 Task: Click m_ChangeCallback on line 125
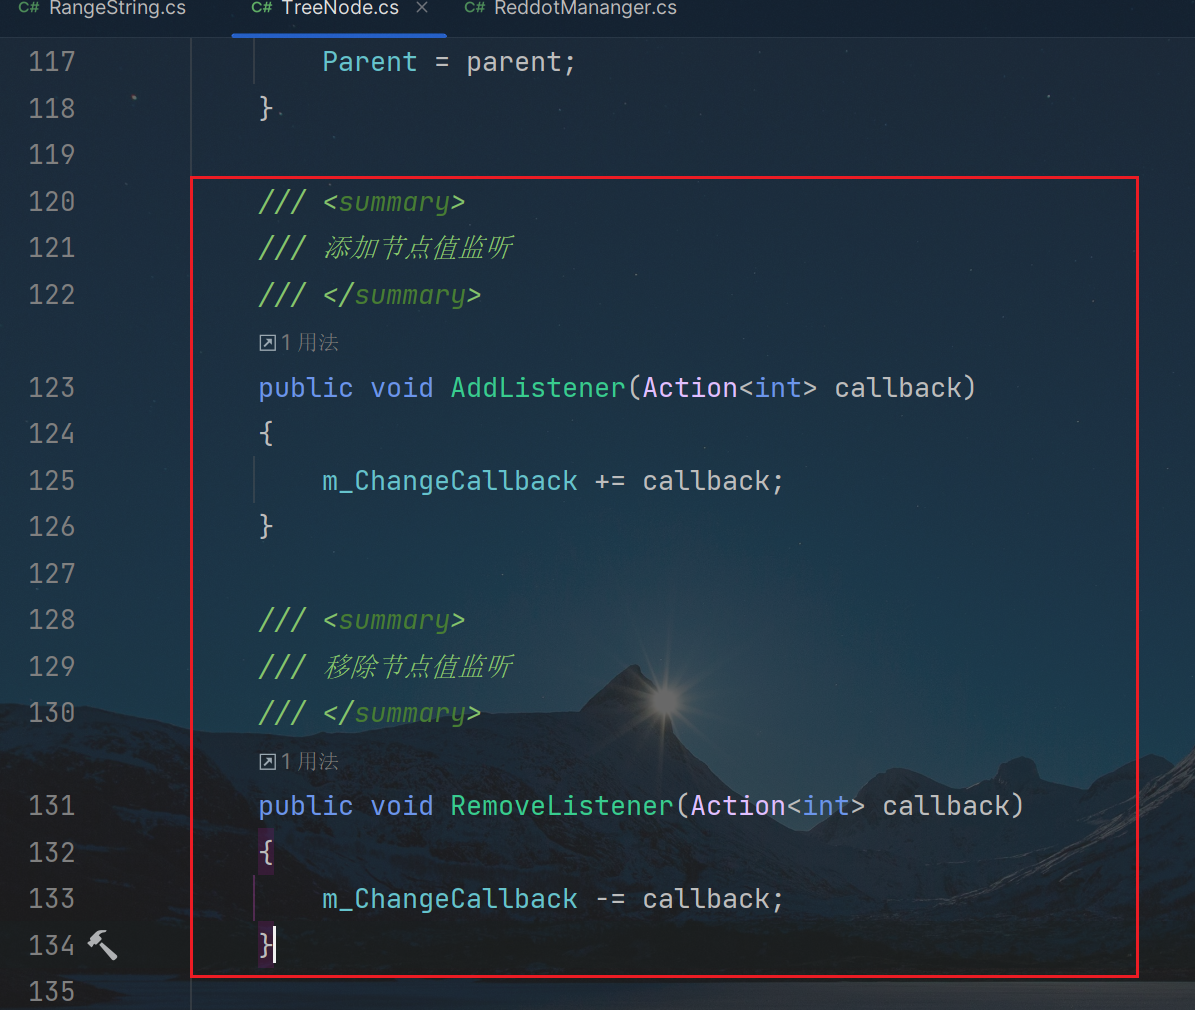coord(449,481)
